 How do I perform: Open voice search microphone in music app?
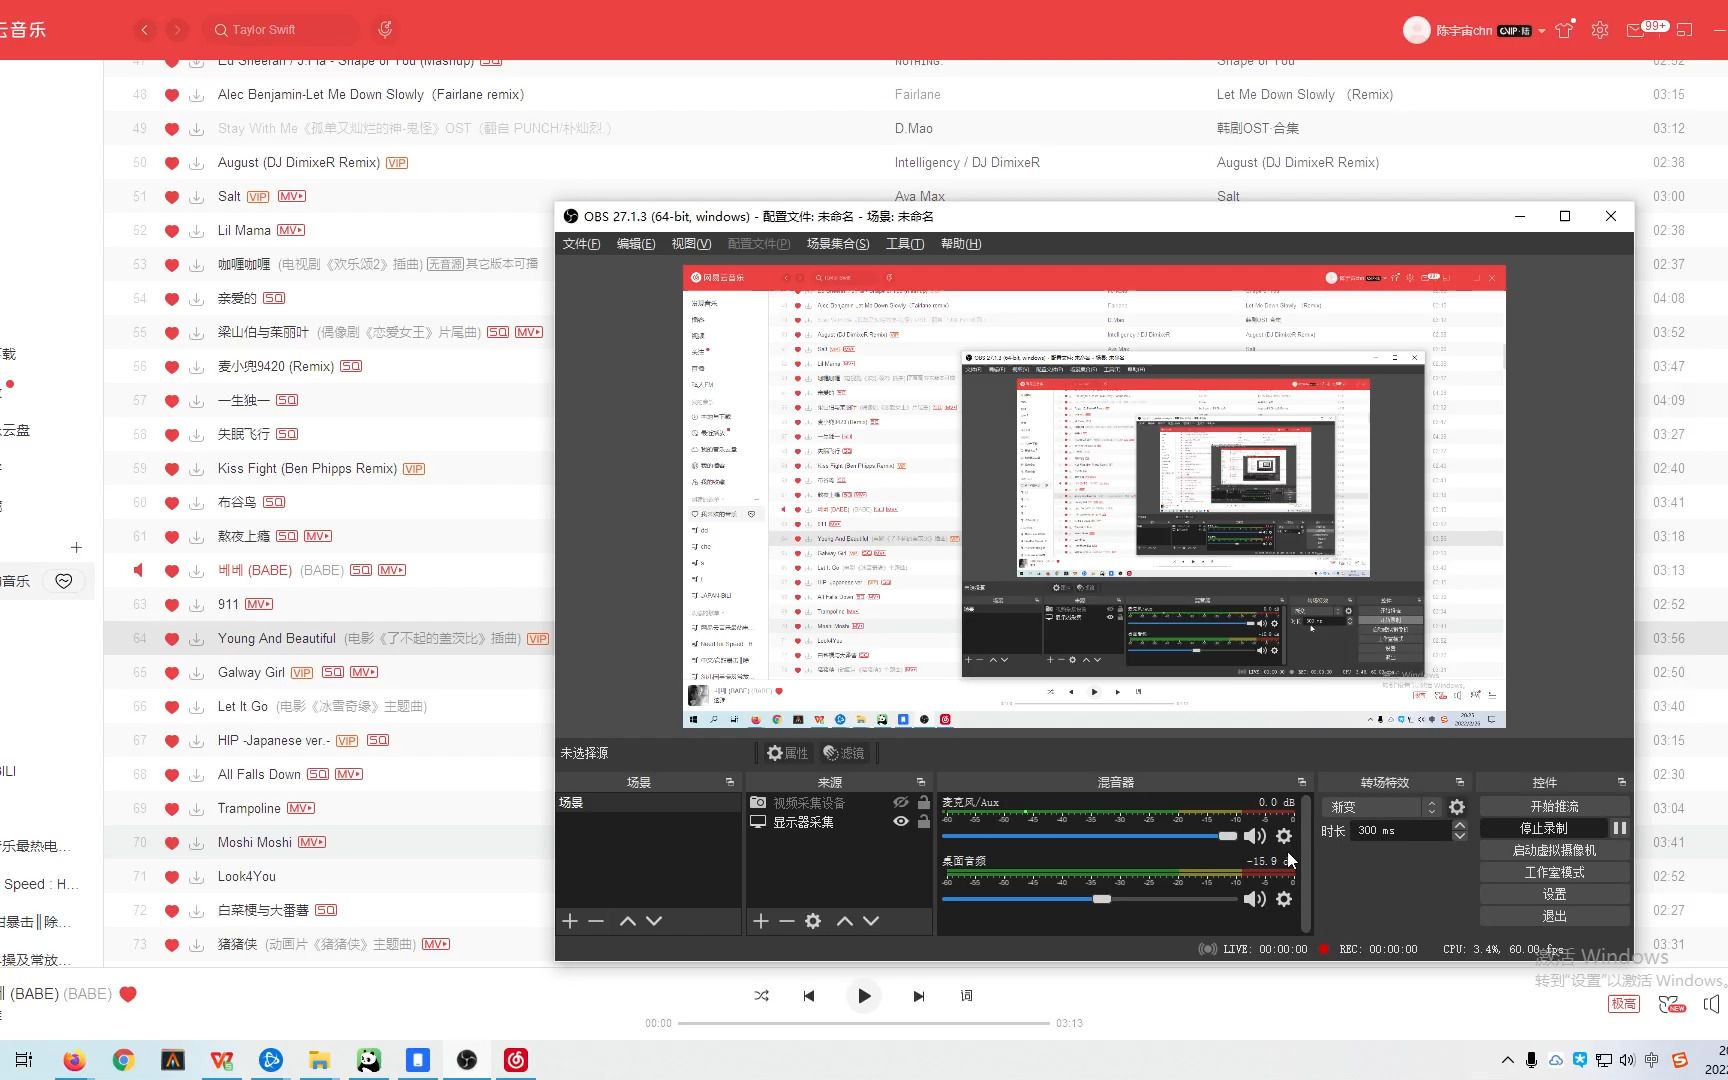[x=385, y=30]
